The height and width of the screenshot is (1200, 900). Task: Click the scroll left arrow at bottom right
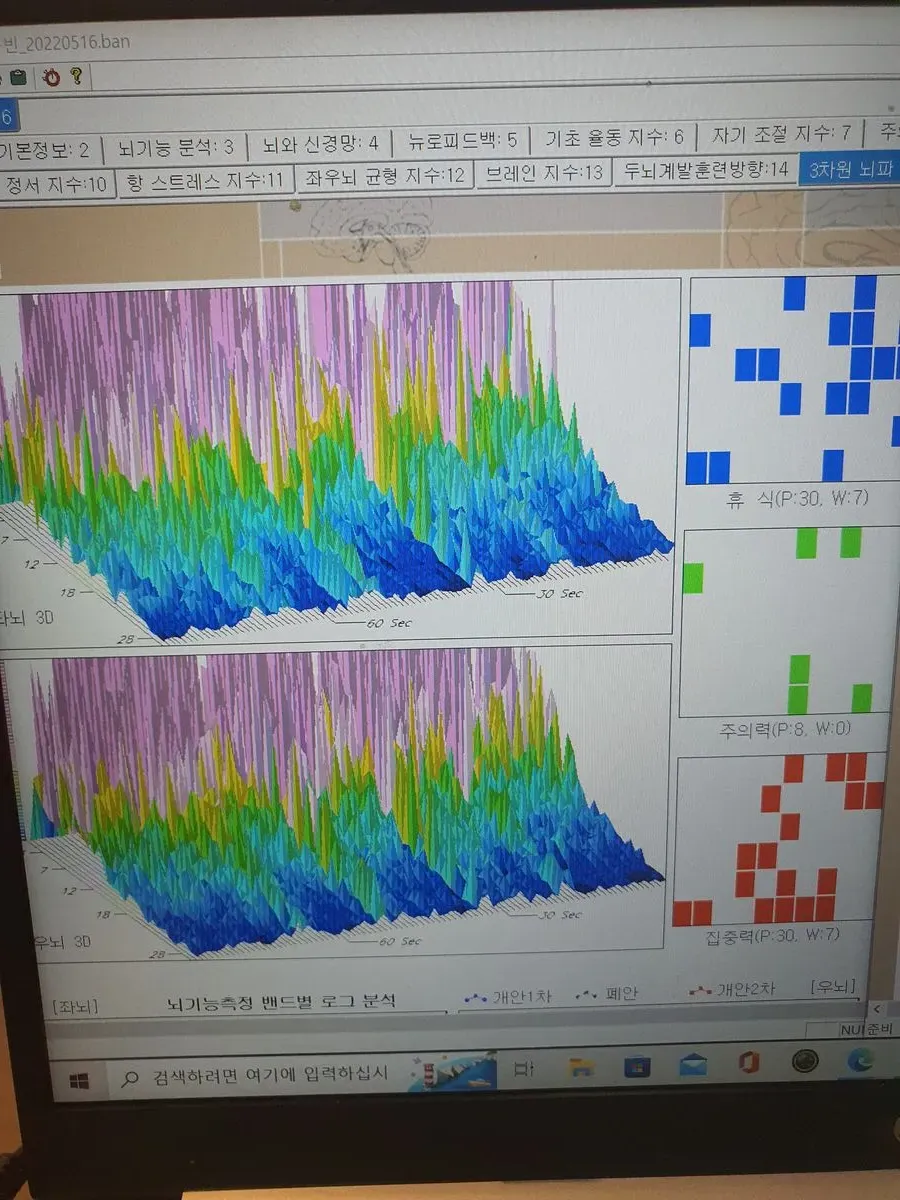tap(877, 1008)
